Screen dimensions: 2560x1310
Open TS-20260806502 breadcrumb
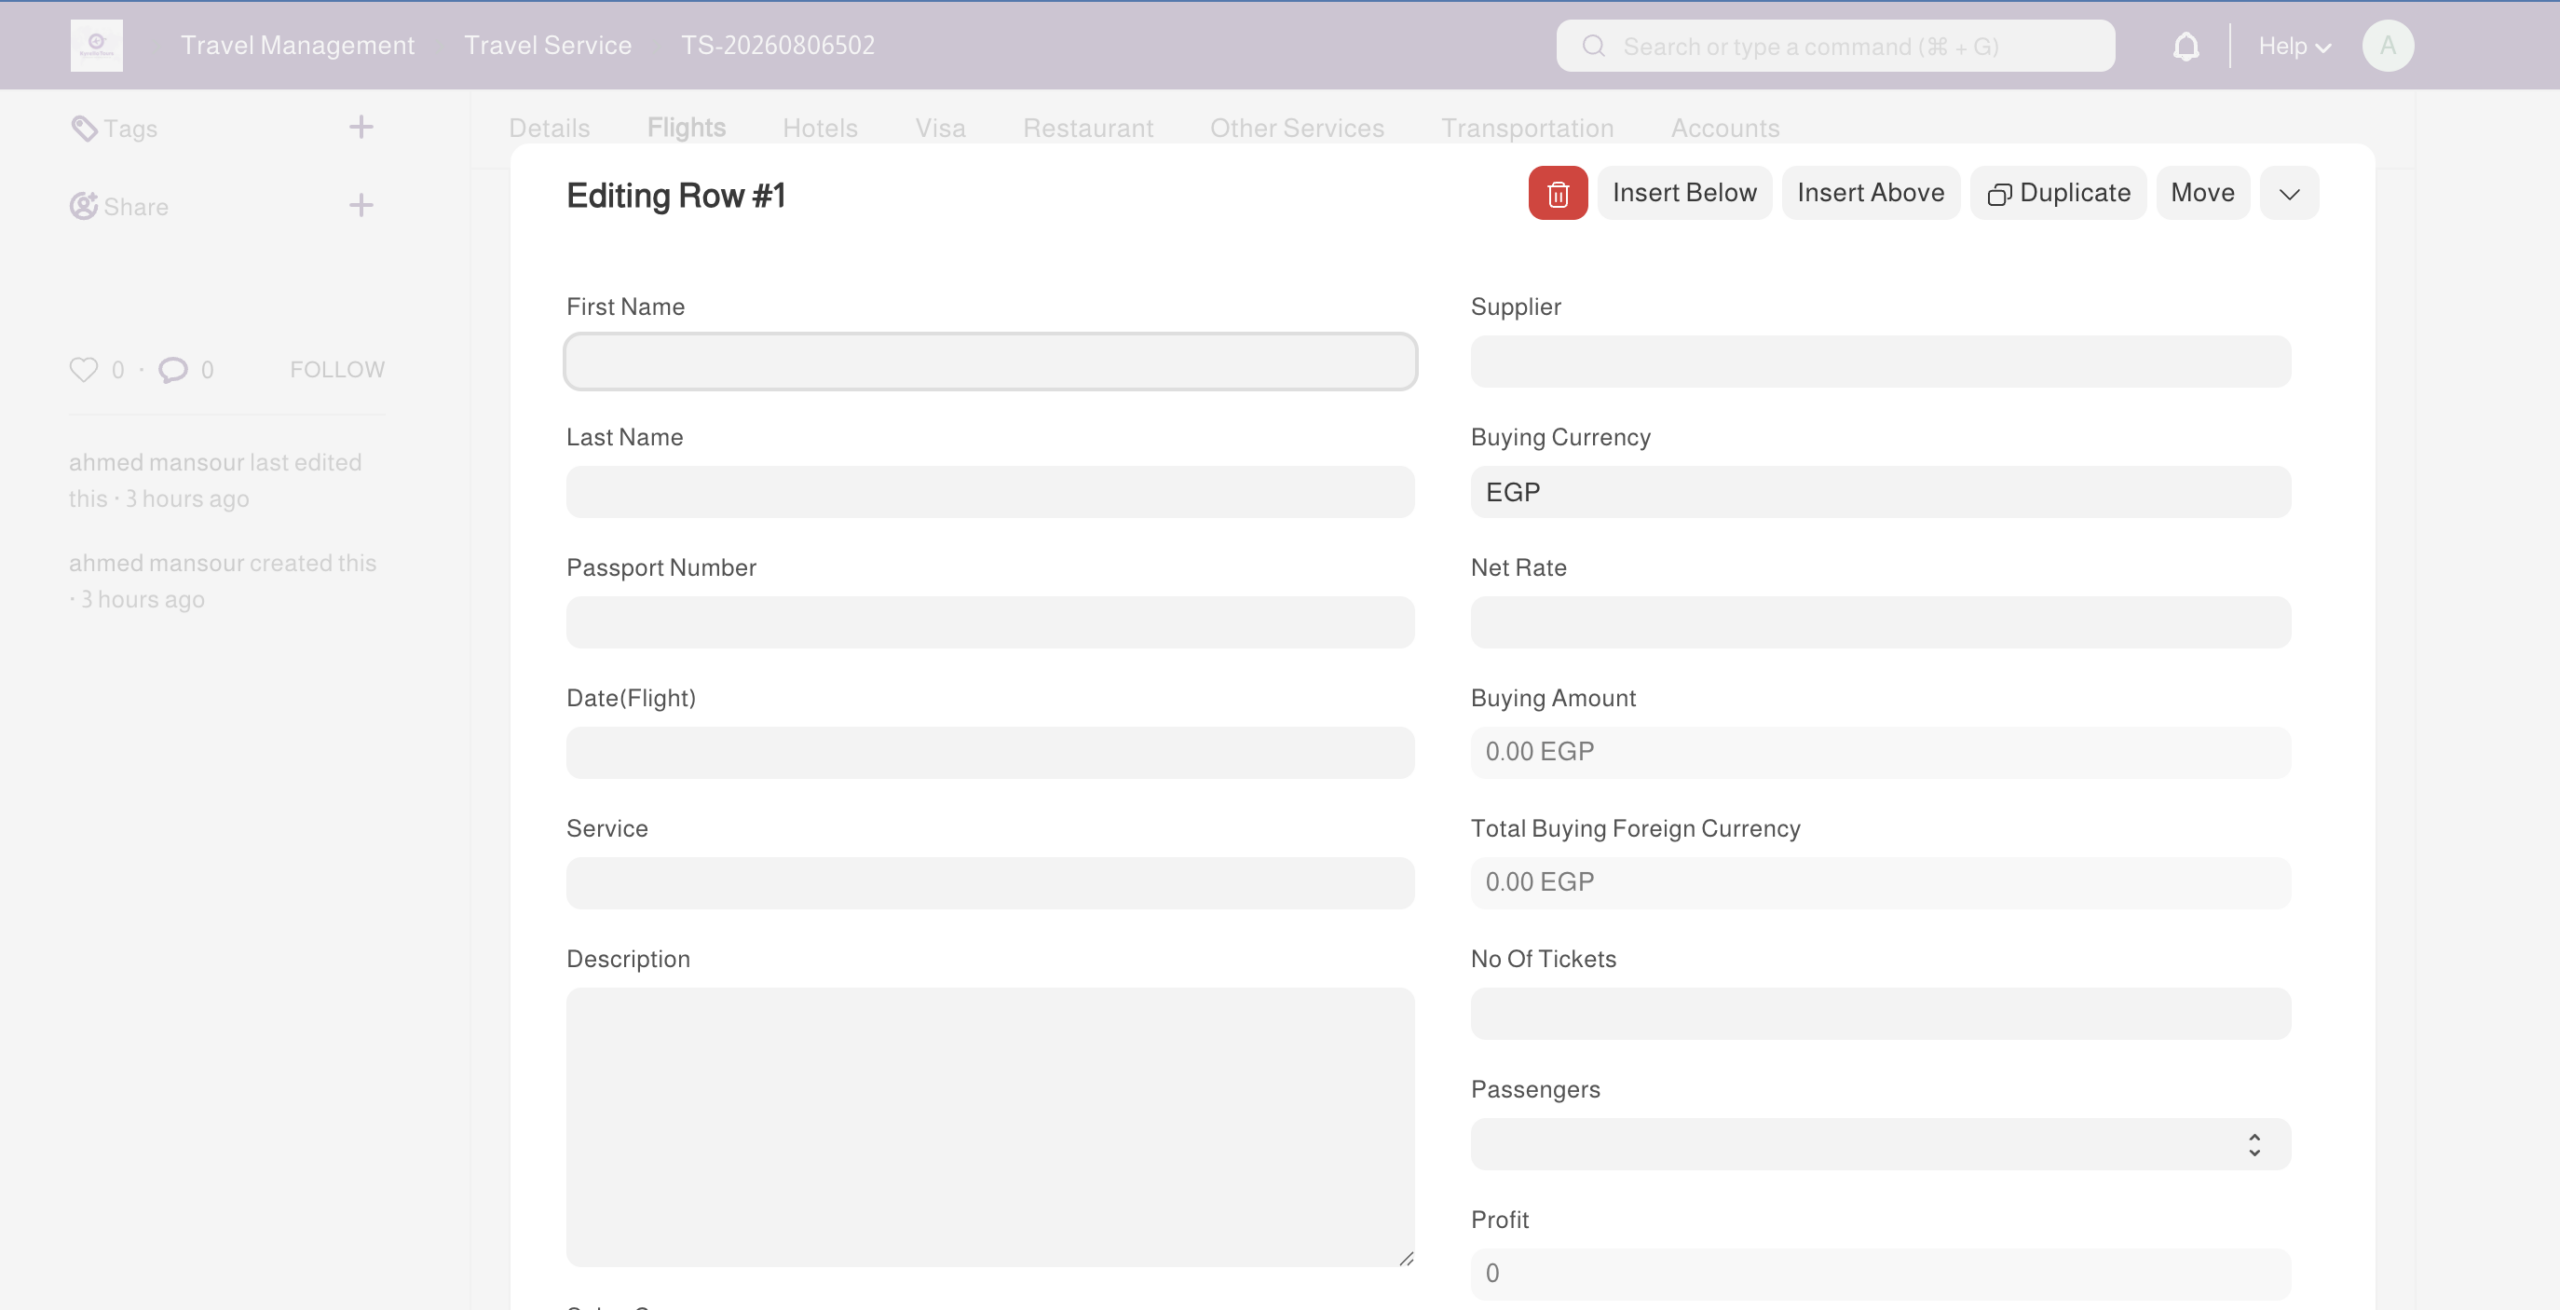tap(778, 45)
